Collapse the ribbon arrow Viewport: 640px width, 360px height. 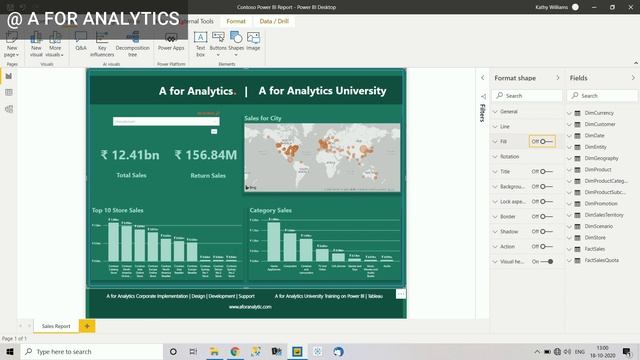tap(636, 63)
